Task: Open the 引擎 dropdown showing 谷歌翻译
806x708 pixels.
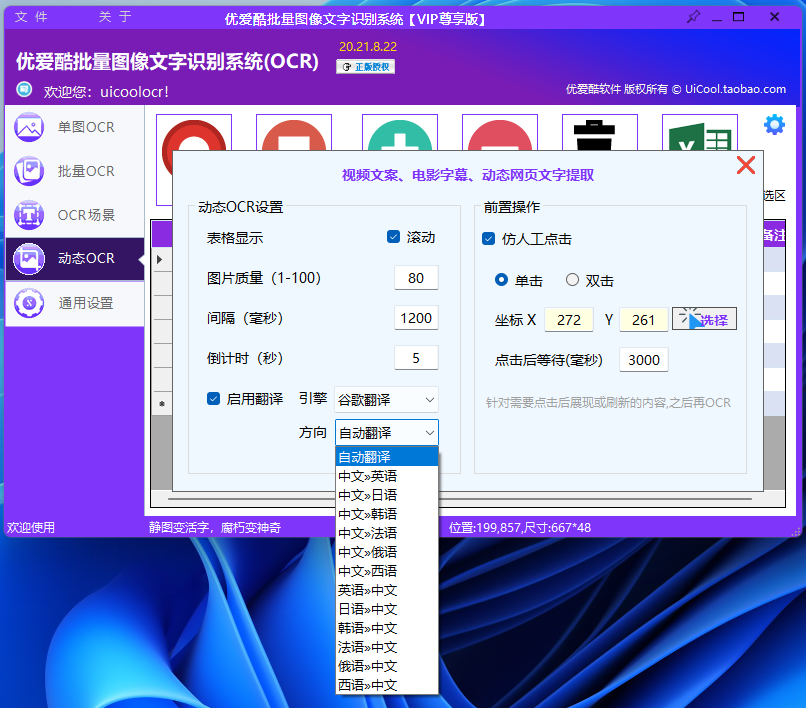Action: (386, 400)
